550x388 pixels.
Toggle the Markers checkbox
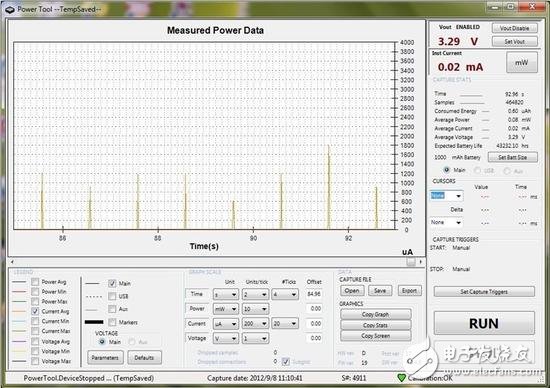pyautogui.click(x=112, y=322)
